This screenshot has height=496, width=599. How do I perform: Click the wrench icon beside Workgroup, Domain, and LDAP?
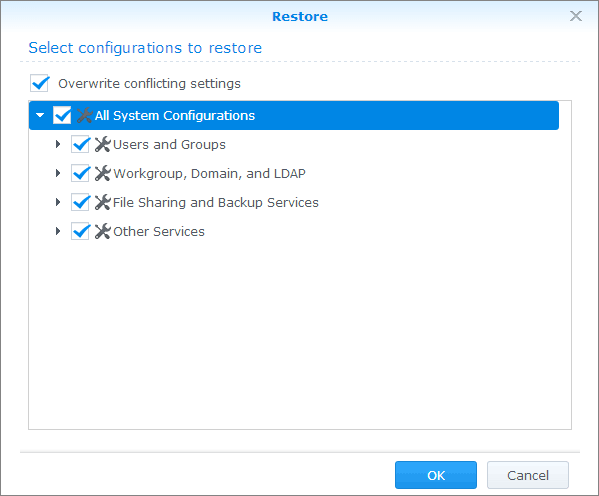click(102, 173)
